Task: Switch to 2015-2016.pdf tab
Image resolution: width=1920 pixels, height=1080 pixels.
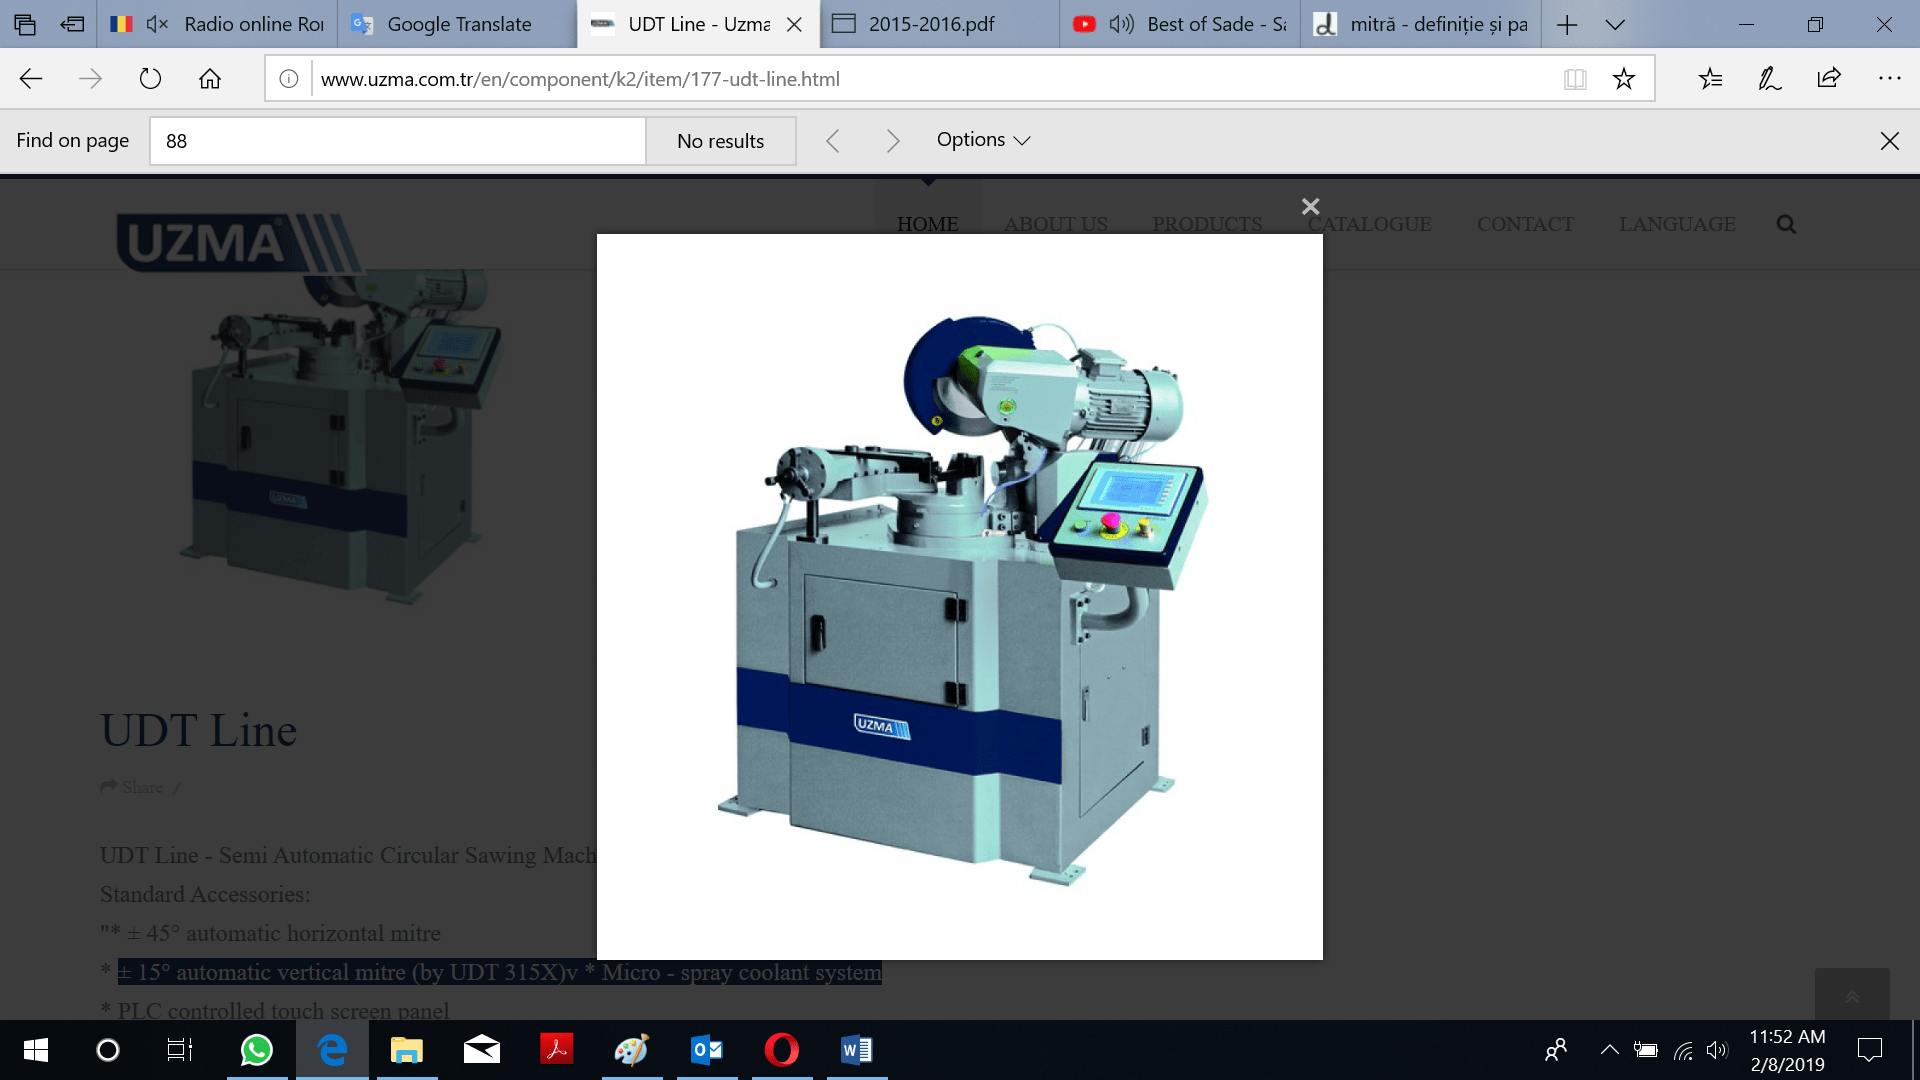Action: [x=930, y=24]
